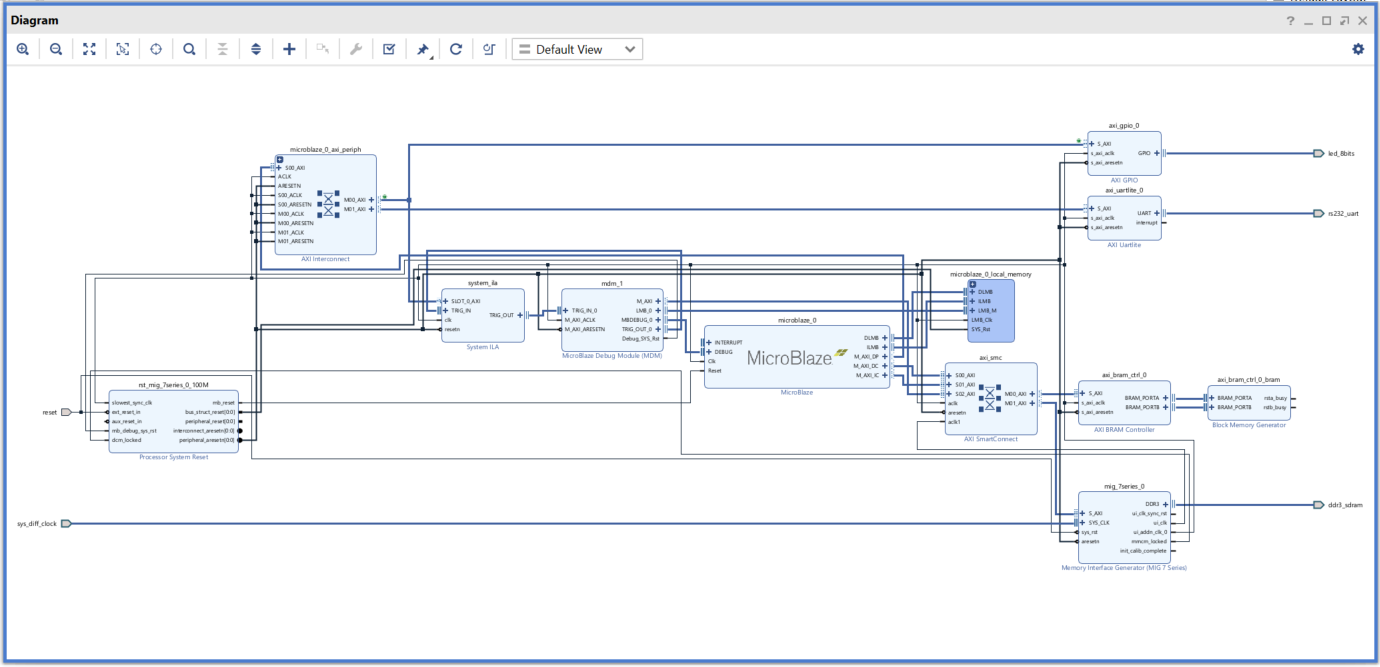Open the diagram Search tool

pyautogui.click(x=189, y=49)
